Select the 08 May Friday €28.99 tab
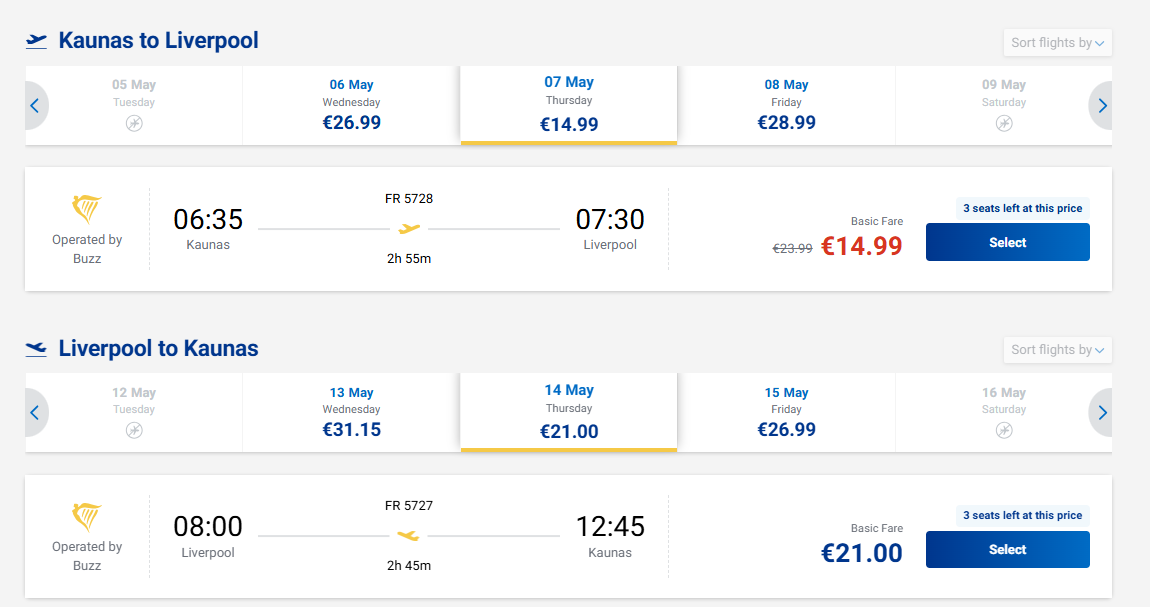 [x=786, y=105]
